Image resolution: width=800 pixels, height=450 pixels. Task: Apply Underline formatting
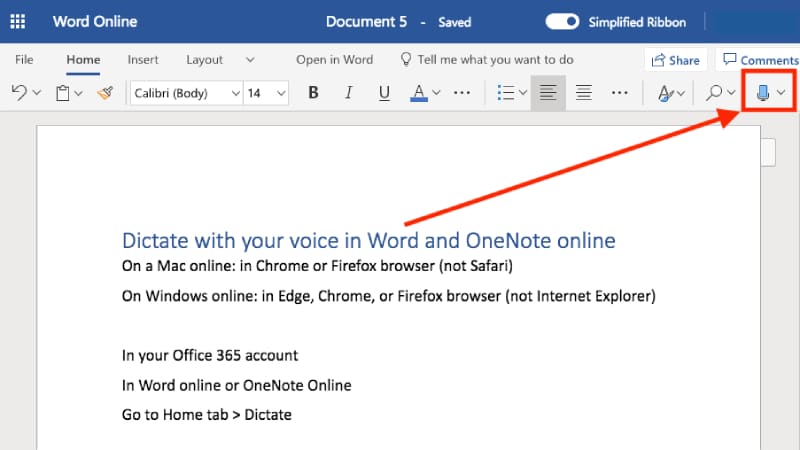coord(384,93)
